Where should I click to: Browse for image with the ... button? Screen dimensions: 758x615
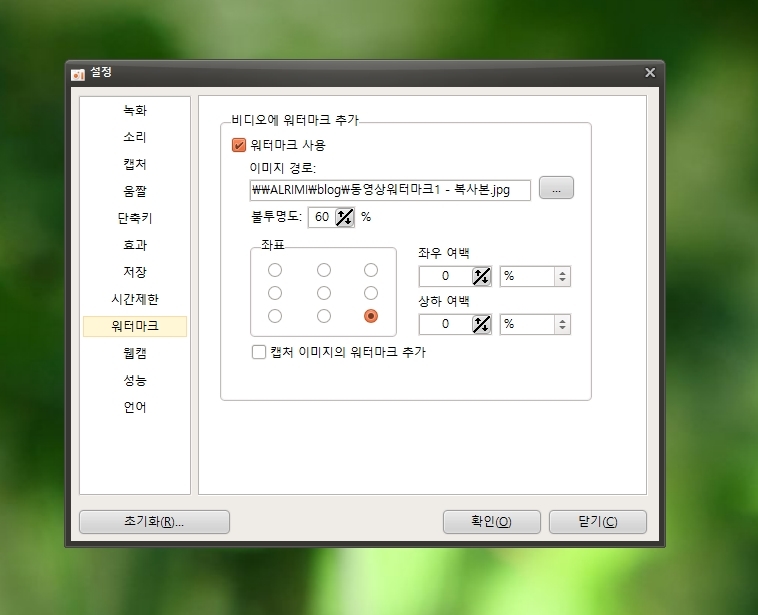[x=556, y=188]
